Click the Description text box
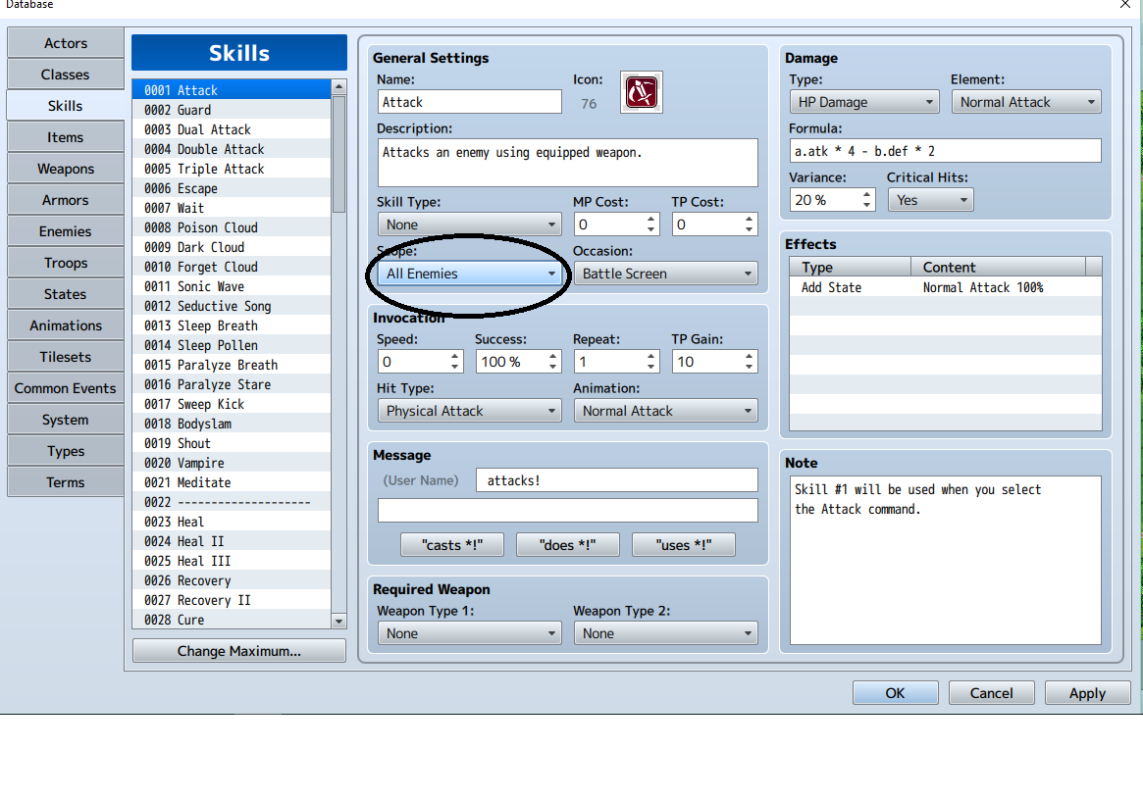Viewport: 1143px width, 800px height. point(568,163)
